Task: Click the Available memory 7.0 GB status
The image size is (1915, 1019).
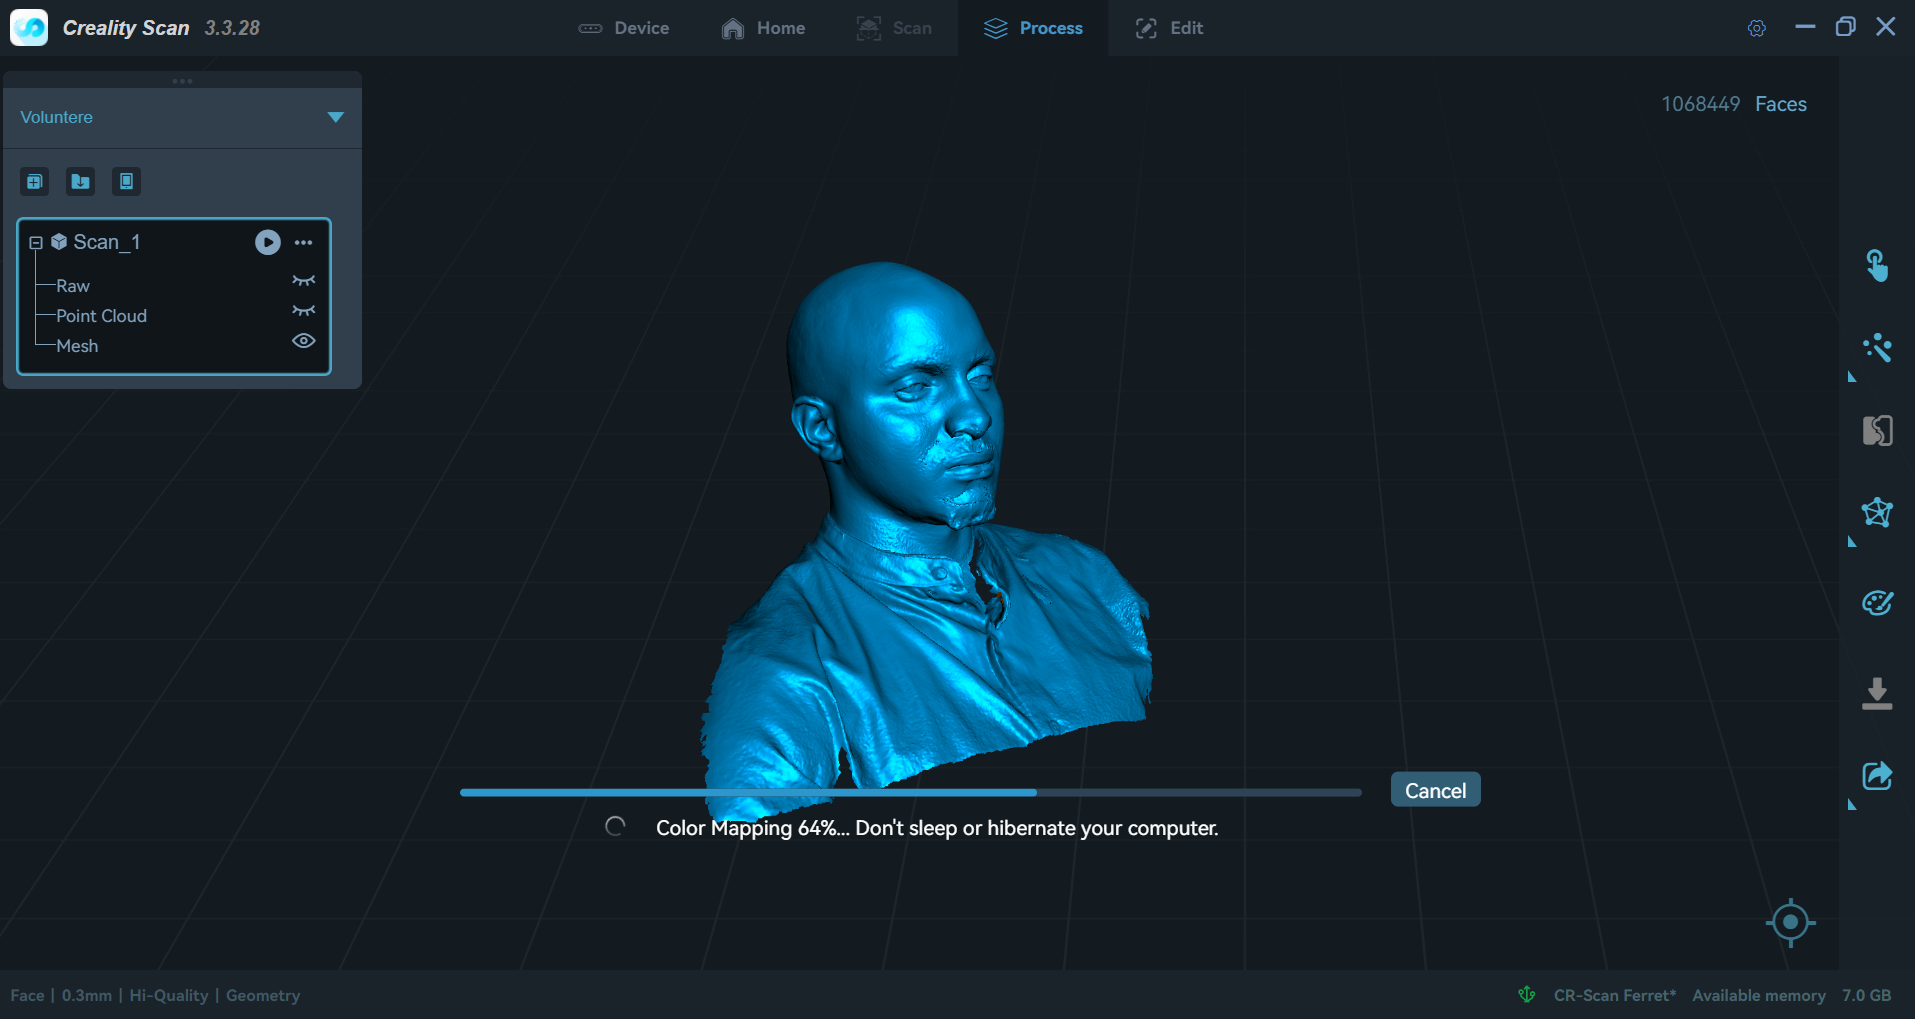Action: click(1791, 995)
